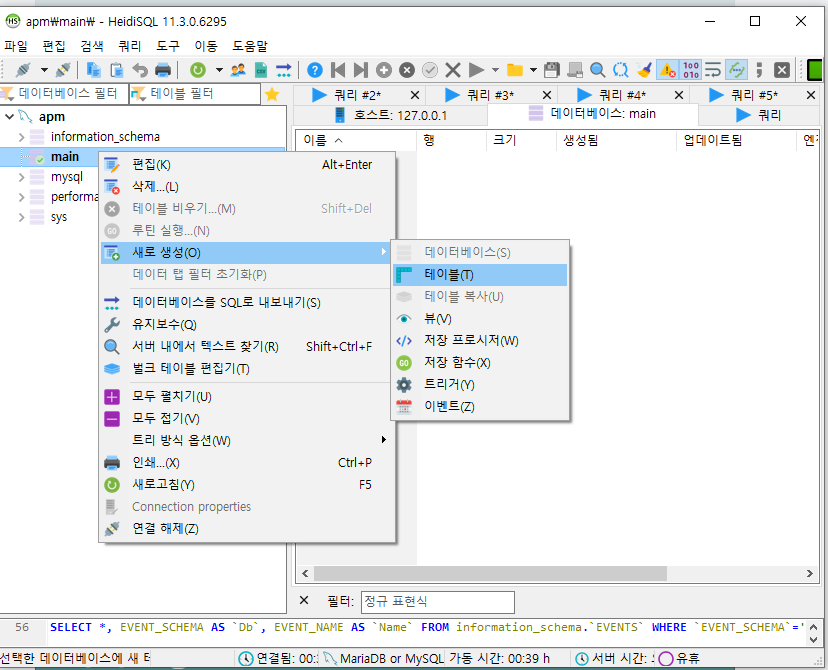The height and width of the screenshot is (670, 828).
Task: Select 이벤트(Z) from the submenu
Action: point(479,407)
